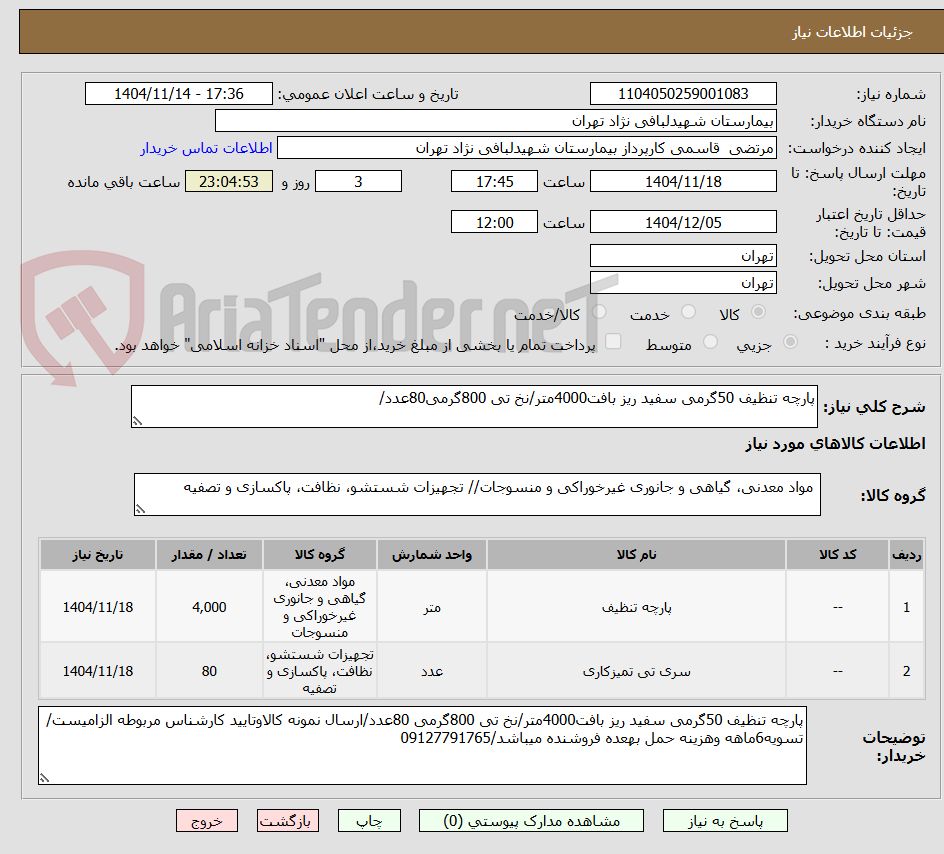Grab resize handle of توضیحات خریدار textarea
Image resolution: width=944 pixels, height=854 pixels.
(44, 778)
